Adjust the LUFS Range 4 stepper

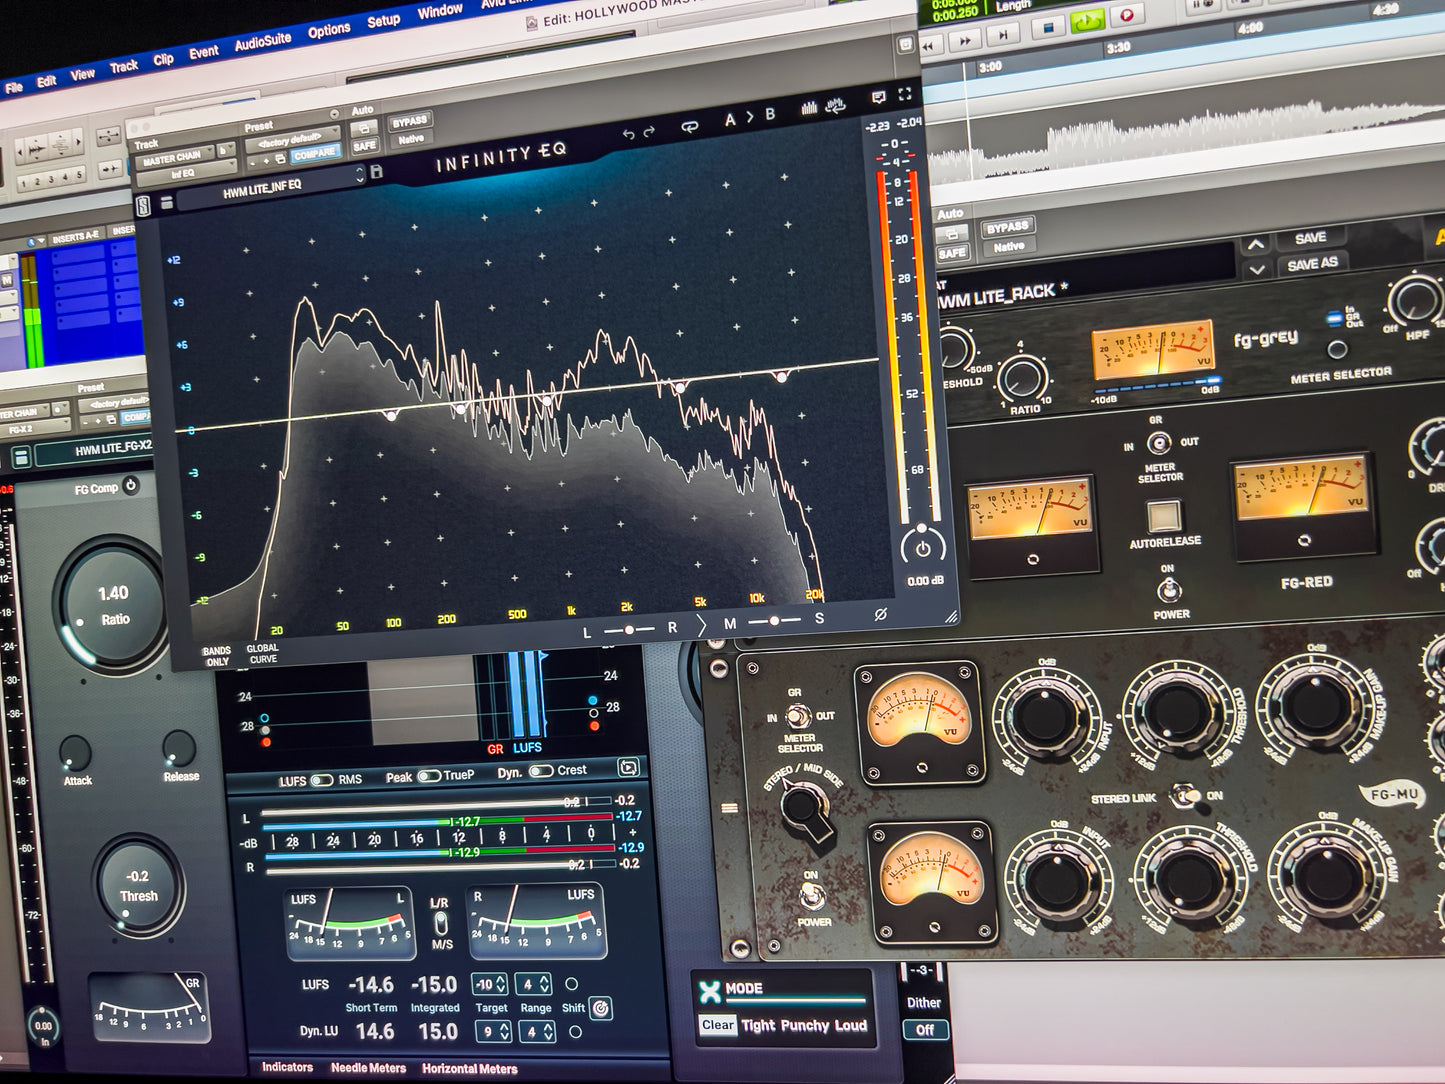pyautogui.click(x=535, y=984)
